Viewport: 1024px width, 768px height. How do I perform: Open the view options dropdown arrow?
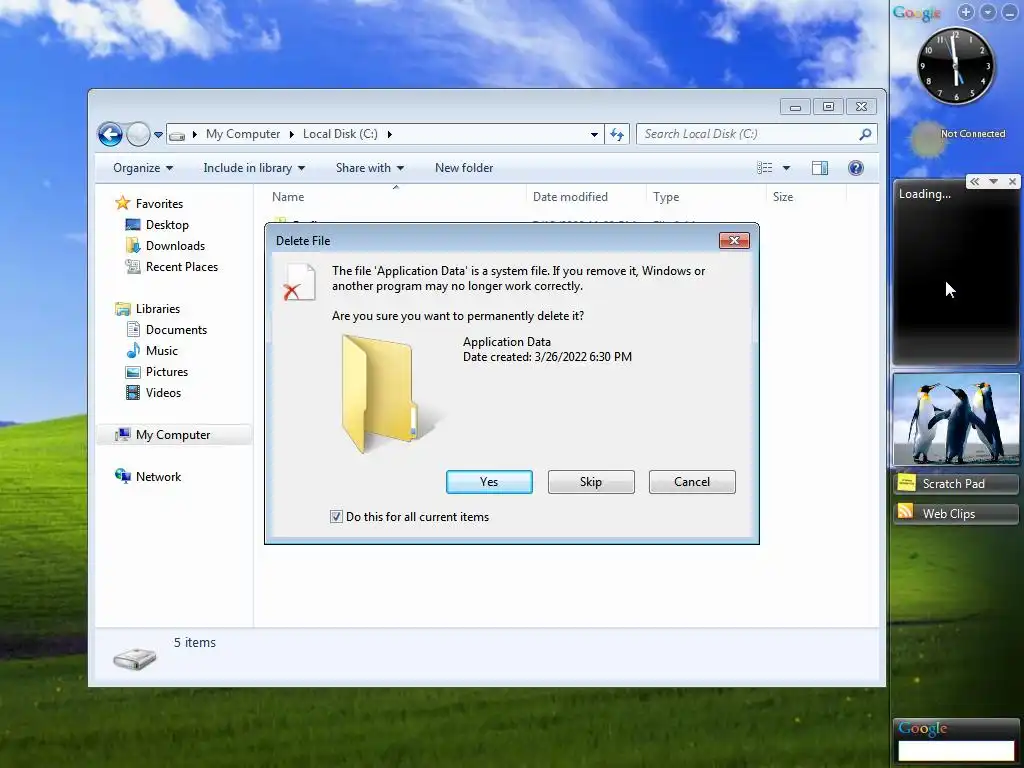pos(786,168)
